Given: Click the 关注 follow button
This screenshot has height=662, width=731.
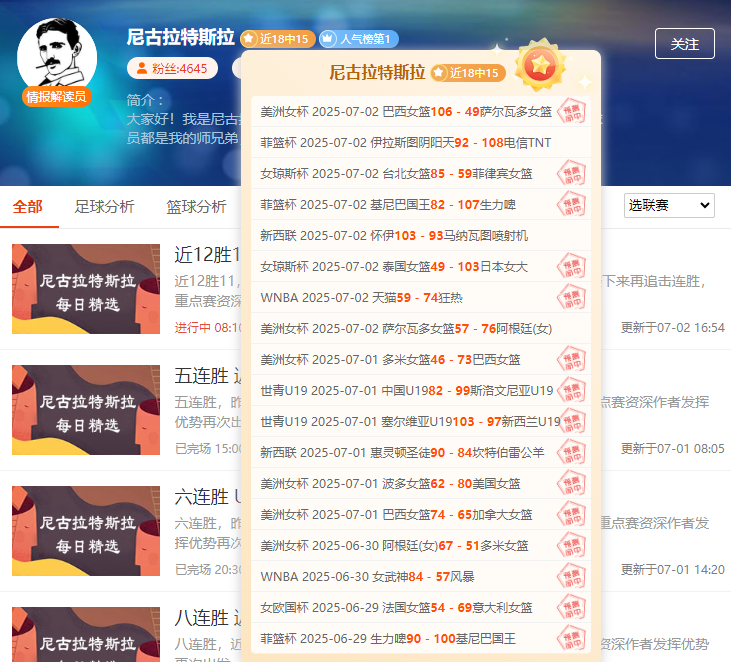Looking at the screenshot, I should click(x=684, y=44).
